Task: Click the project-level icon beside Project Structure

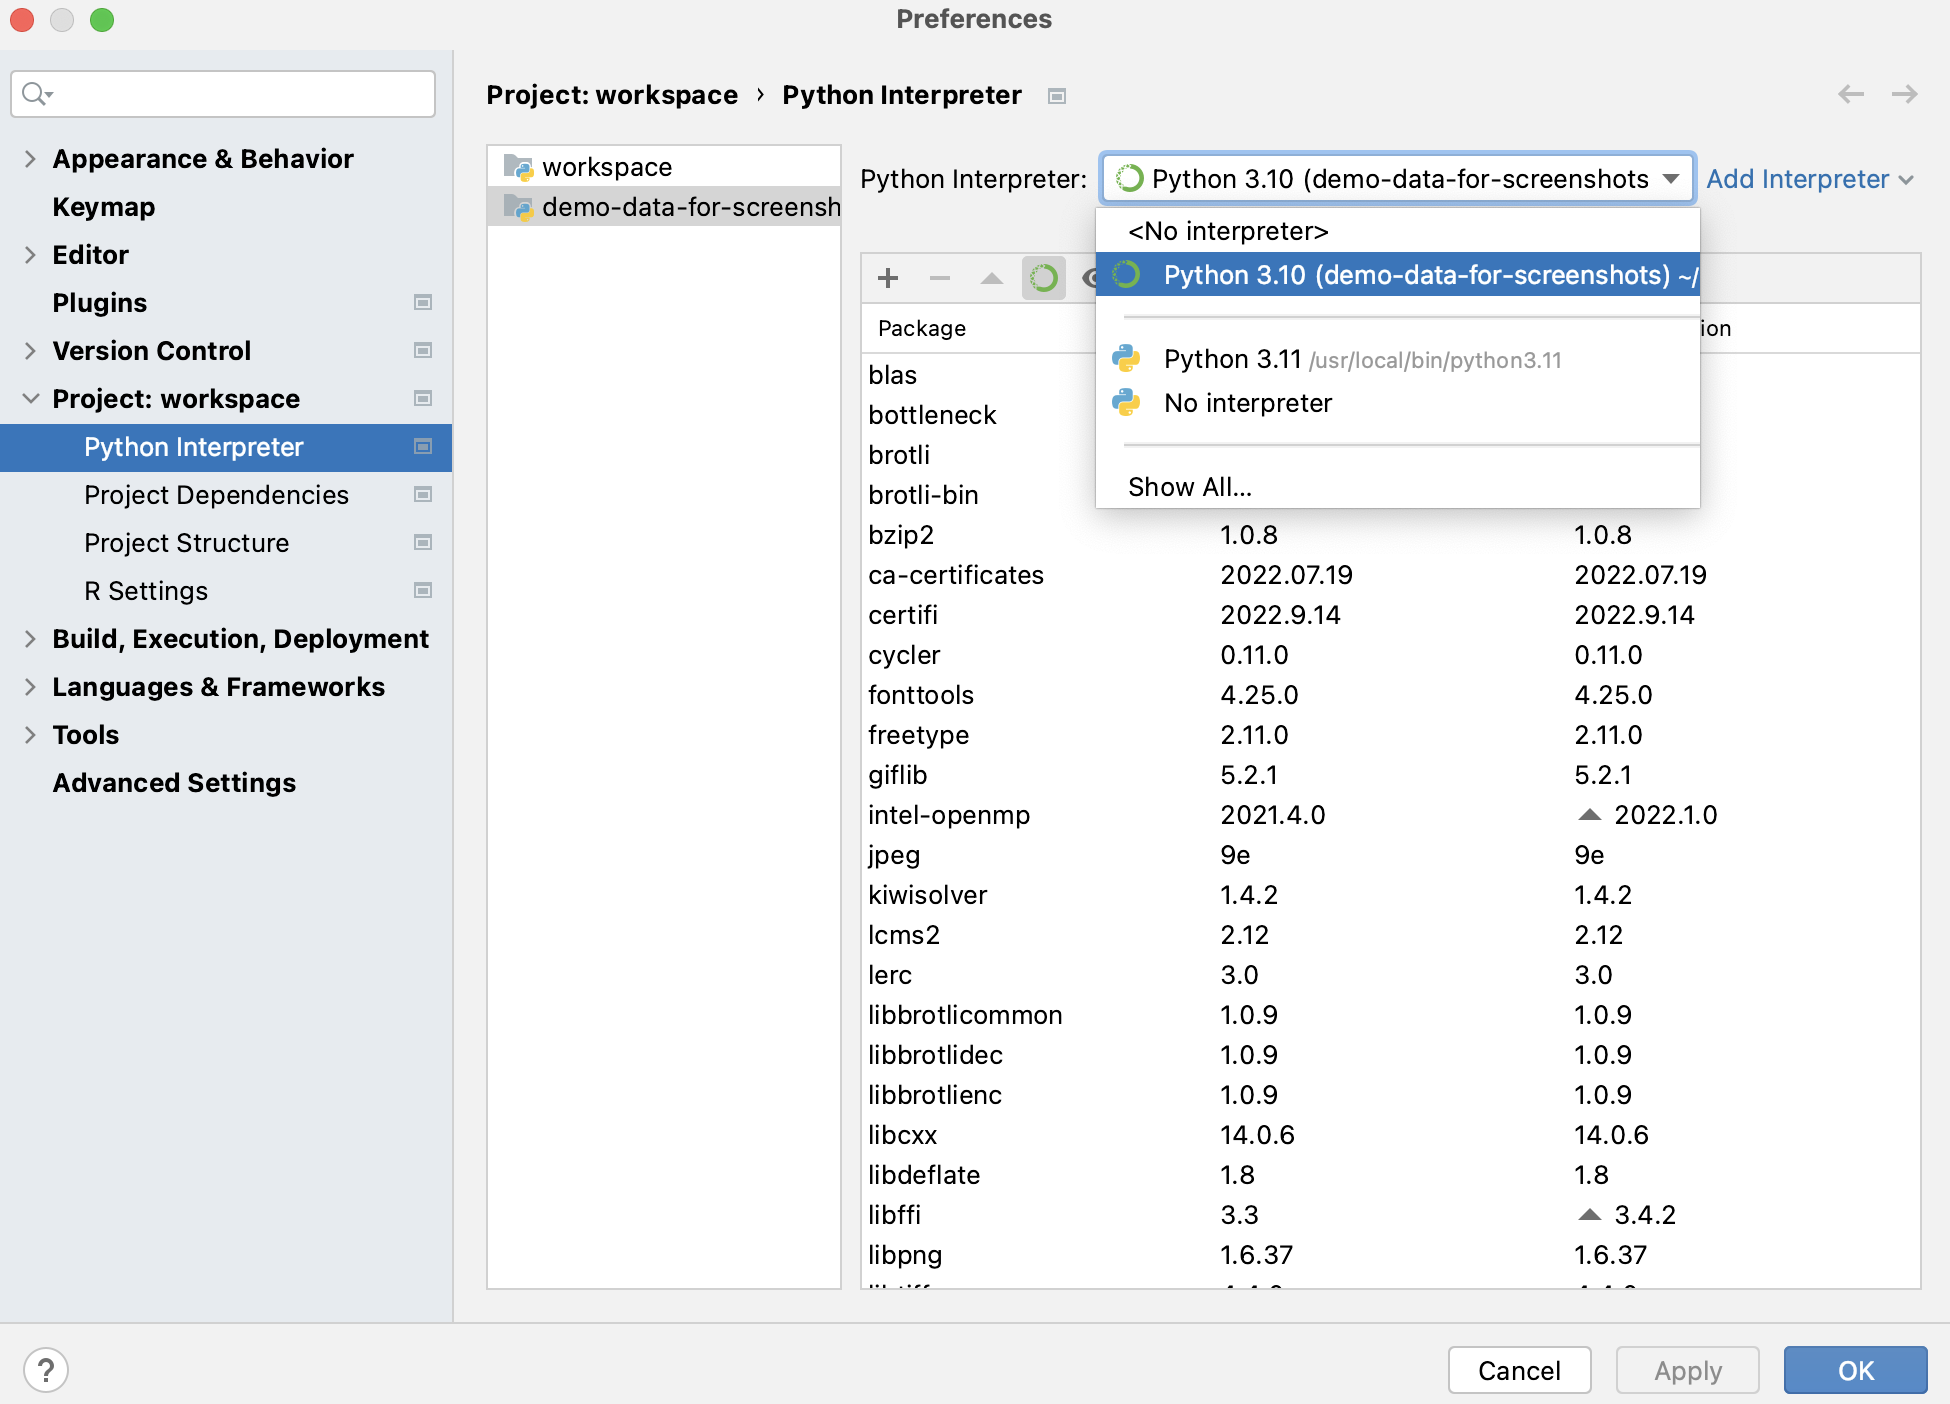Action: pos(423,542)
